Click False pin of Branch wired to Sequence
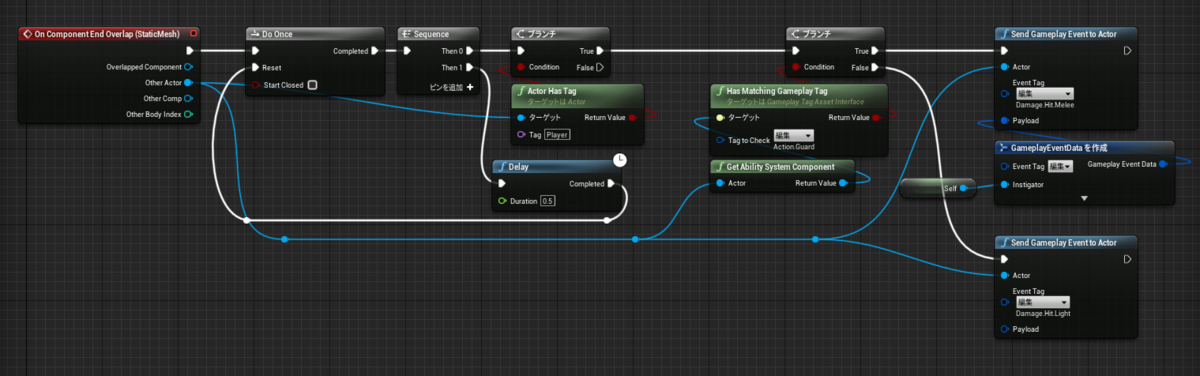 [600, 67]
